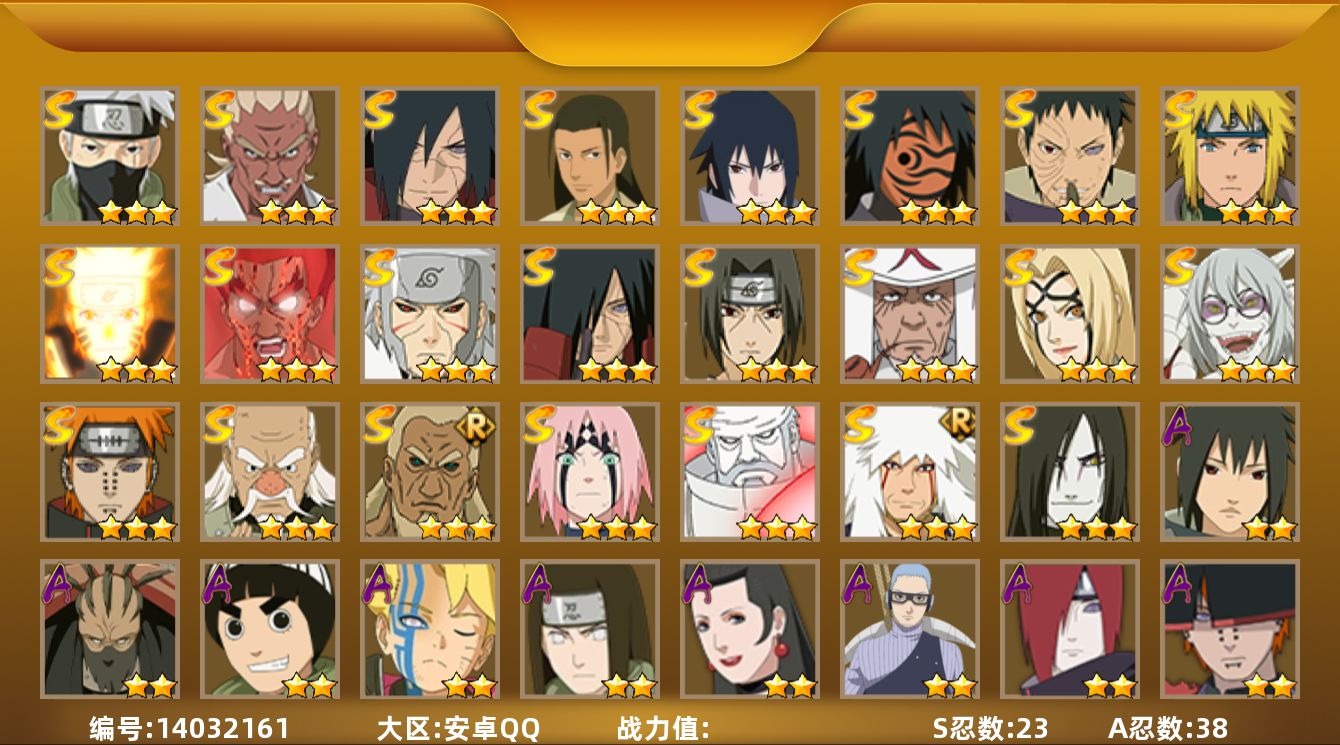The height and width of the screenshot is (745, 1340).
Task: Select the woman with red earrings card
Action: click(750, 629)
